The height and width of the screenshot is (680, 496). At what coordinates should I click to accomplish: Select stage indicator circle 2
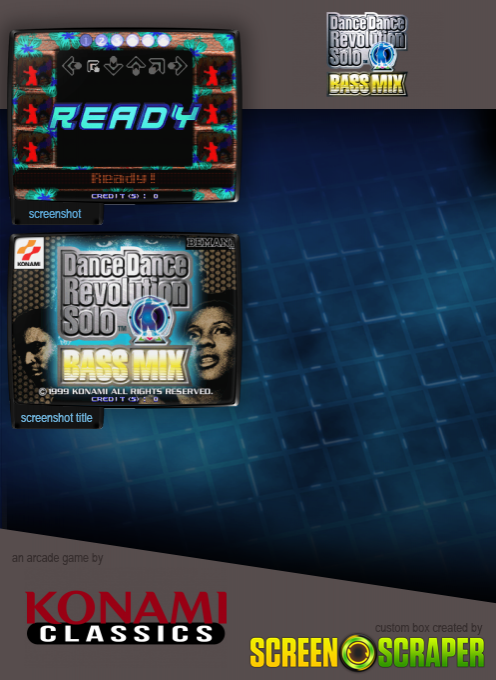click(101, 40)
